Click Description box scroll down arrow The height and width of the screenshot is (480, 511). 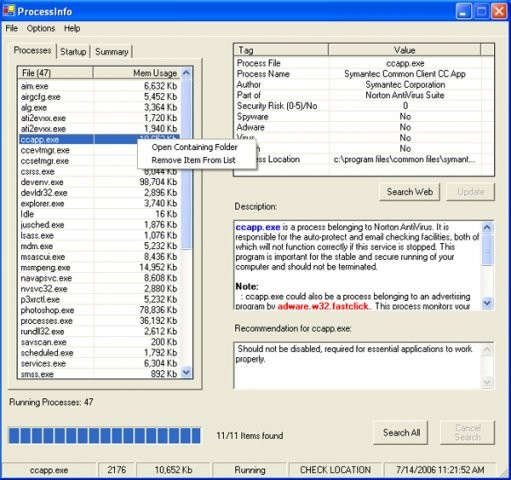click(487, 303)
